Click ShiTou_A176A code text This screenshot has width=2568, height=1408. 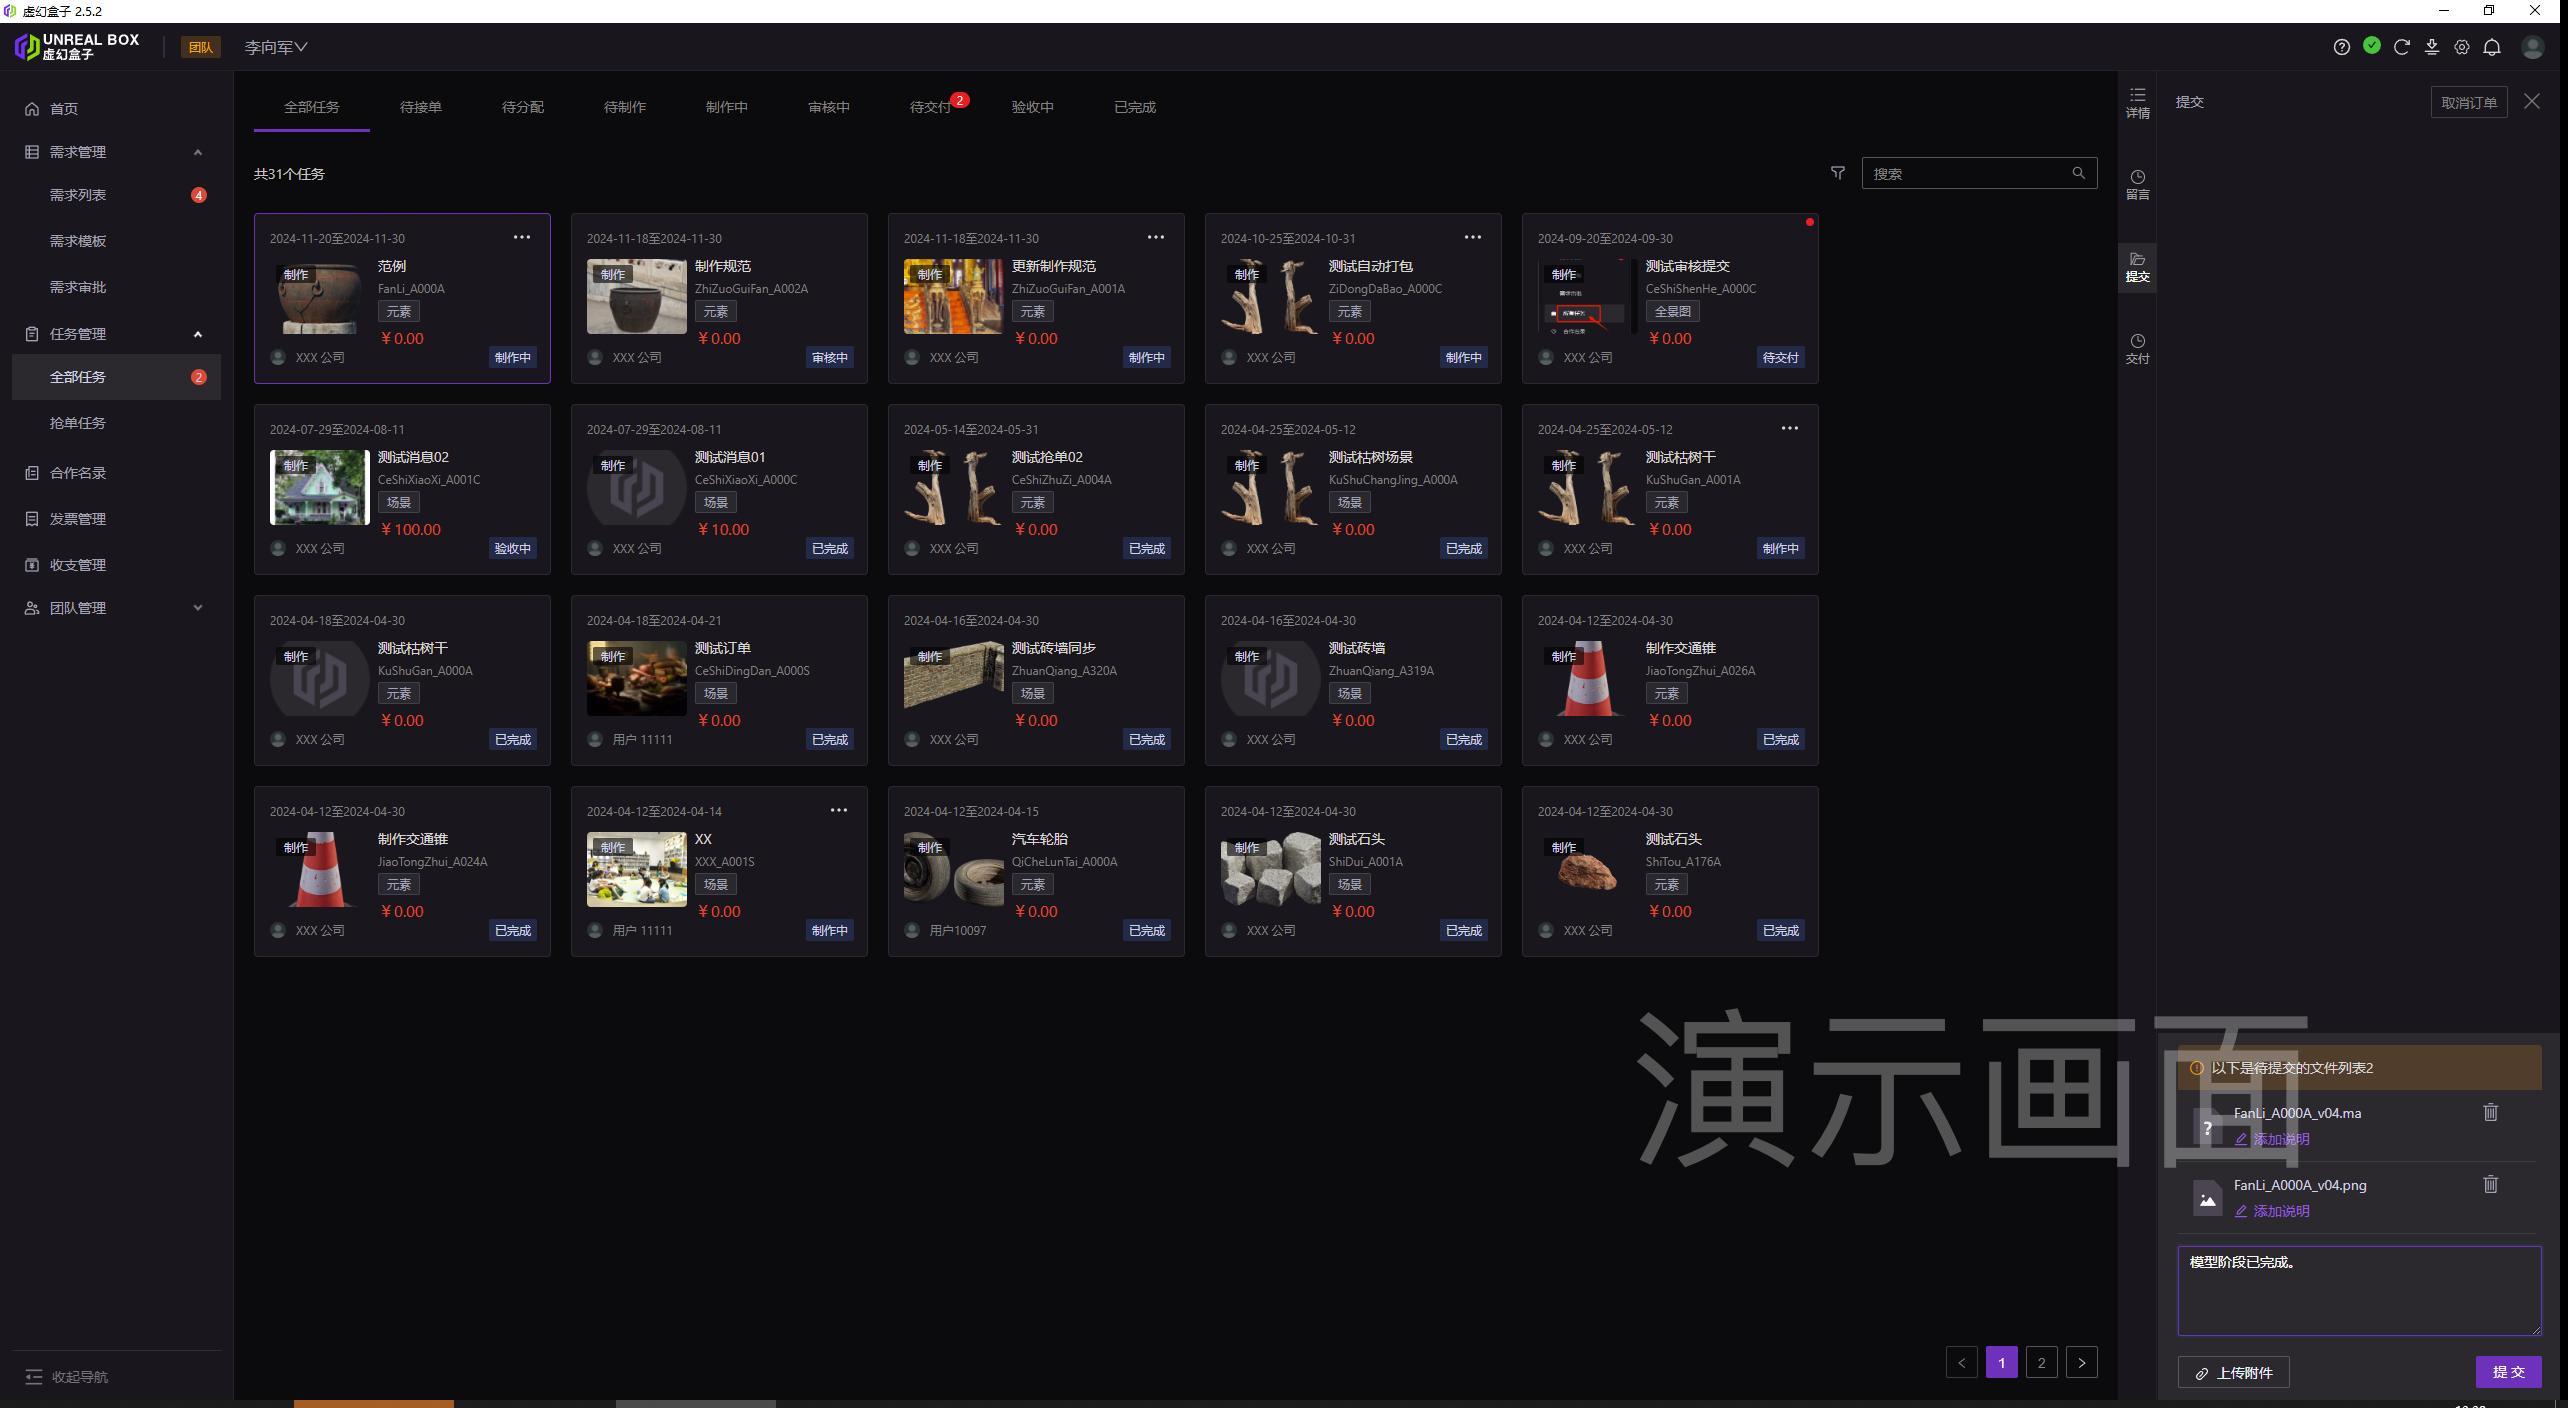click(x=1683, y=861)
